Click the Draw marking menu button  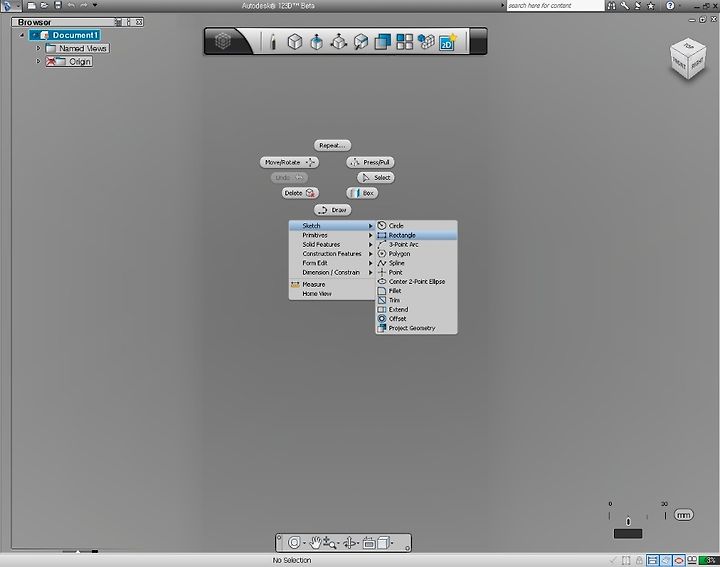point(332,210)
